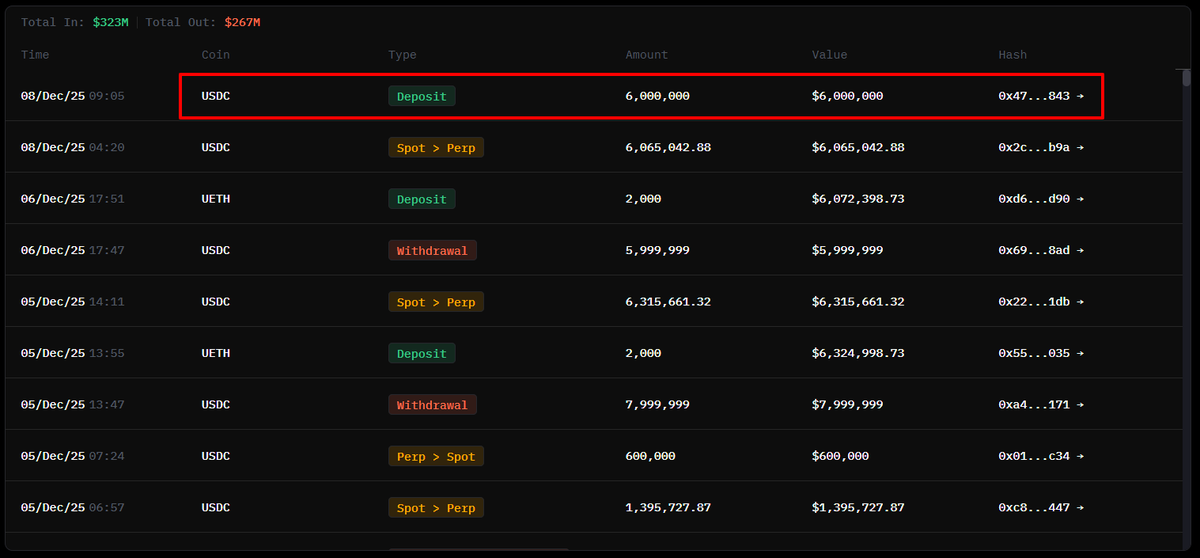The image size is (1200, 558).
Task: Open arrow icon beside hash 0x55...035
Action: click(1080, 353)
